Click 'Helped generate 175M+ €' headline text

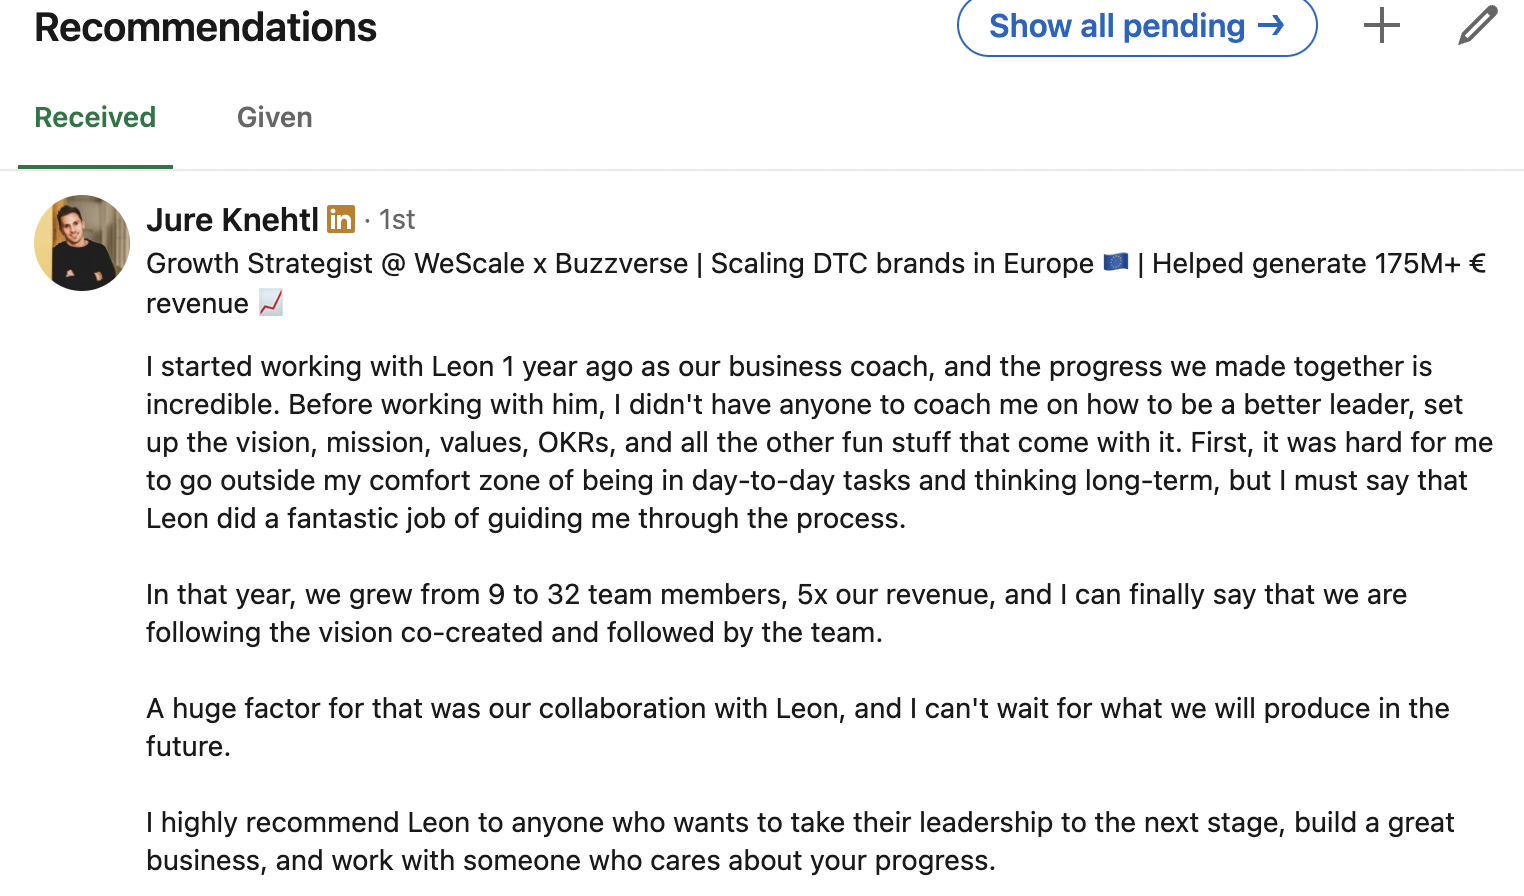(1318, 264)
